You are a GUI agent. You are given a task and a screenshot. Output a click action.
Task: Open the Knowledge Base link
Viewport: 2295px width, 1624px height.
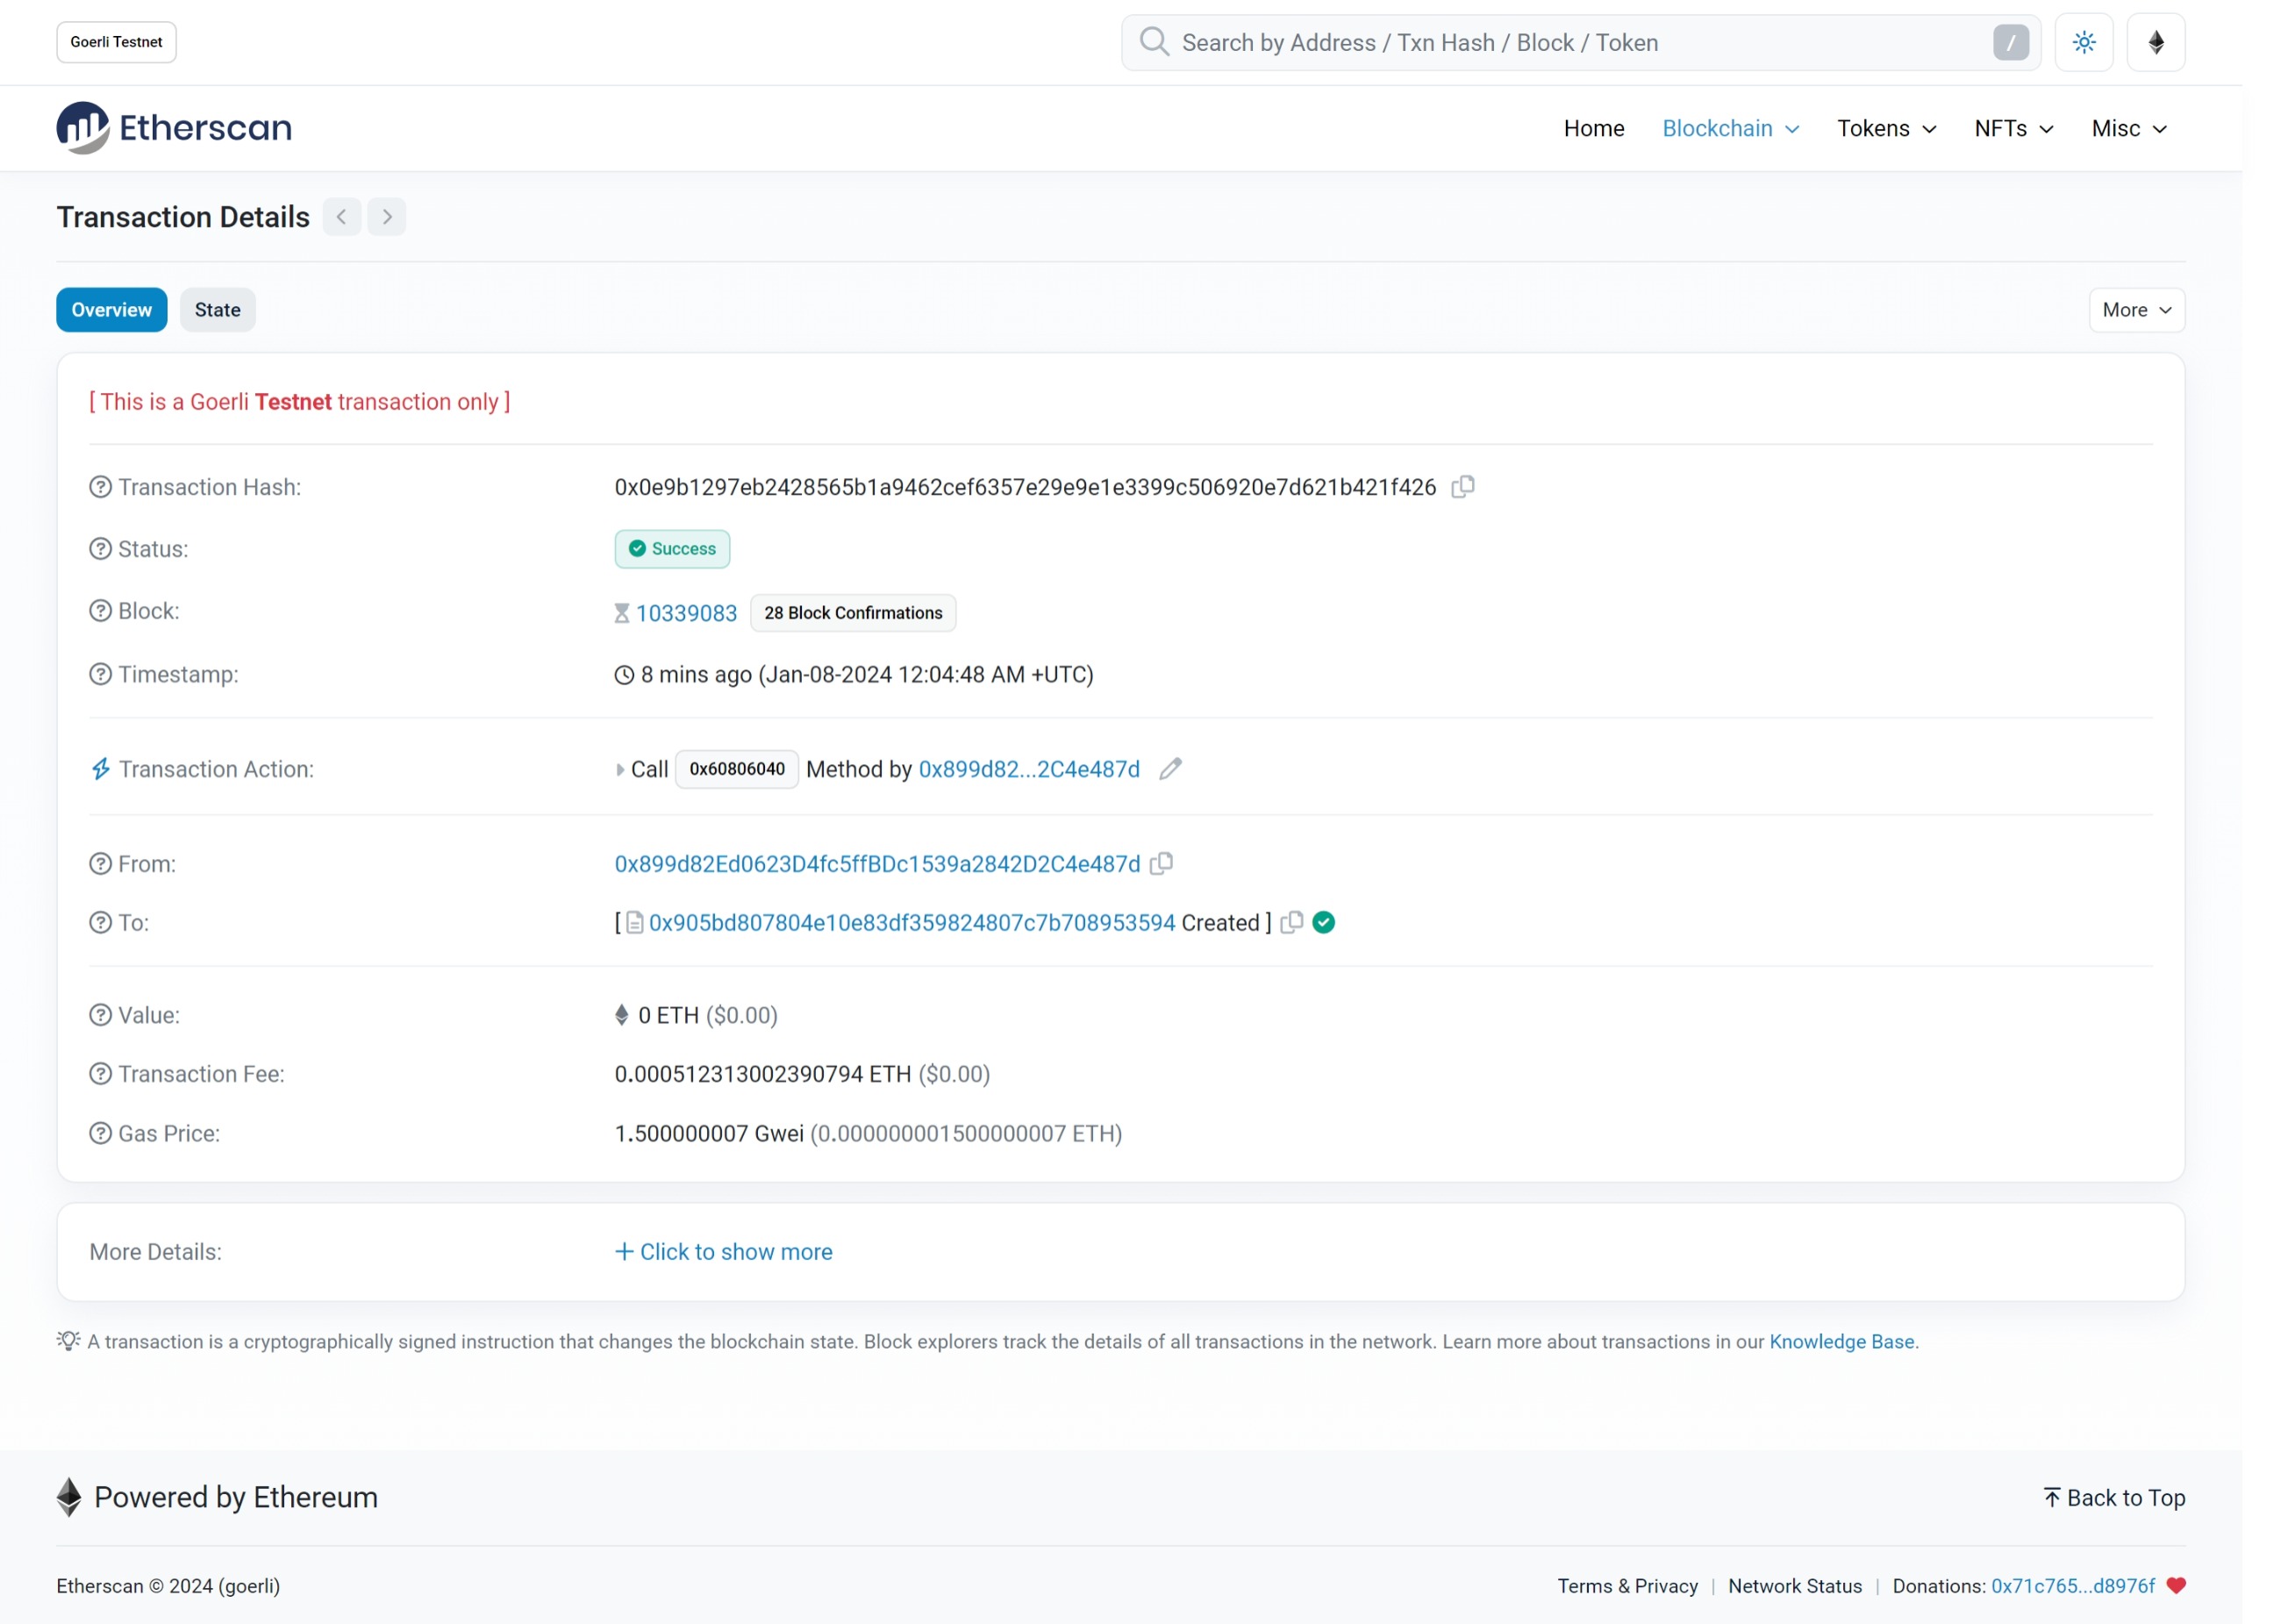click(x=1841, y=1342)
